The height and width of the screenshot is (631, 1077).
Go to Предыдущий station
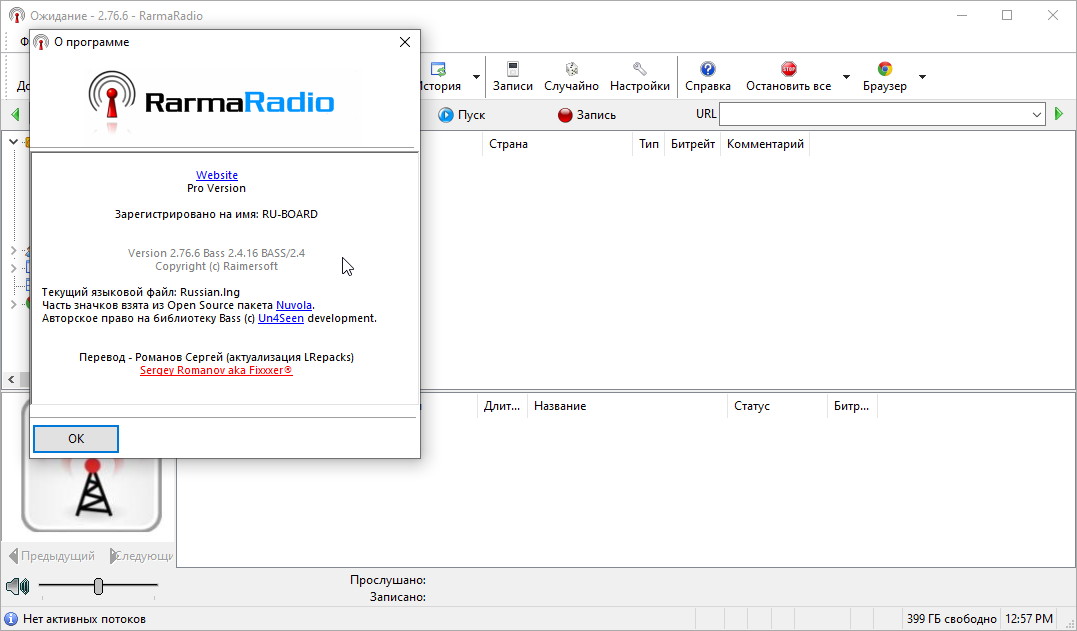52,555
